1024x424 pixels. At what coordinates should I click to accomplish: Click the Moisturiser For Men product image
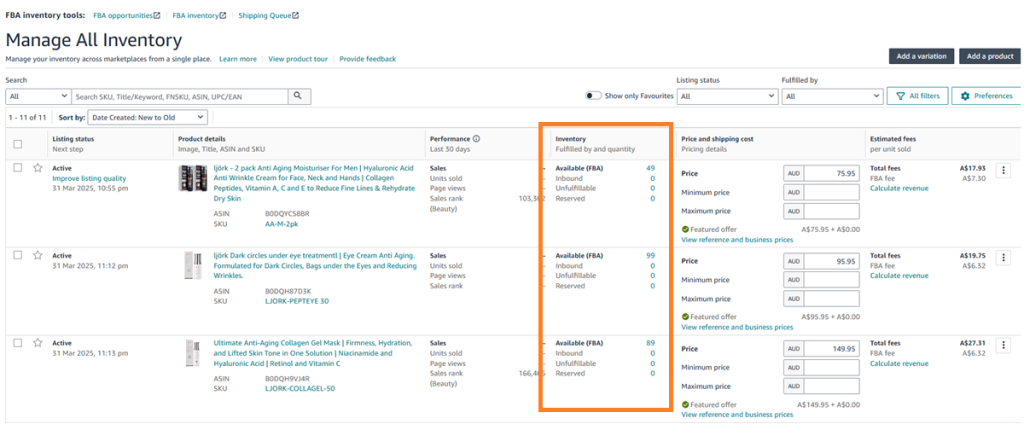tap(193, 178)
